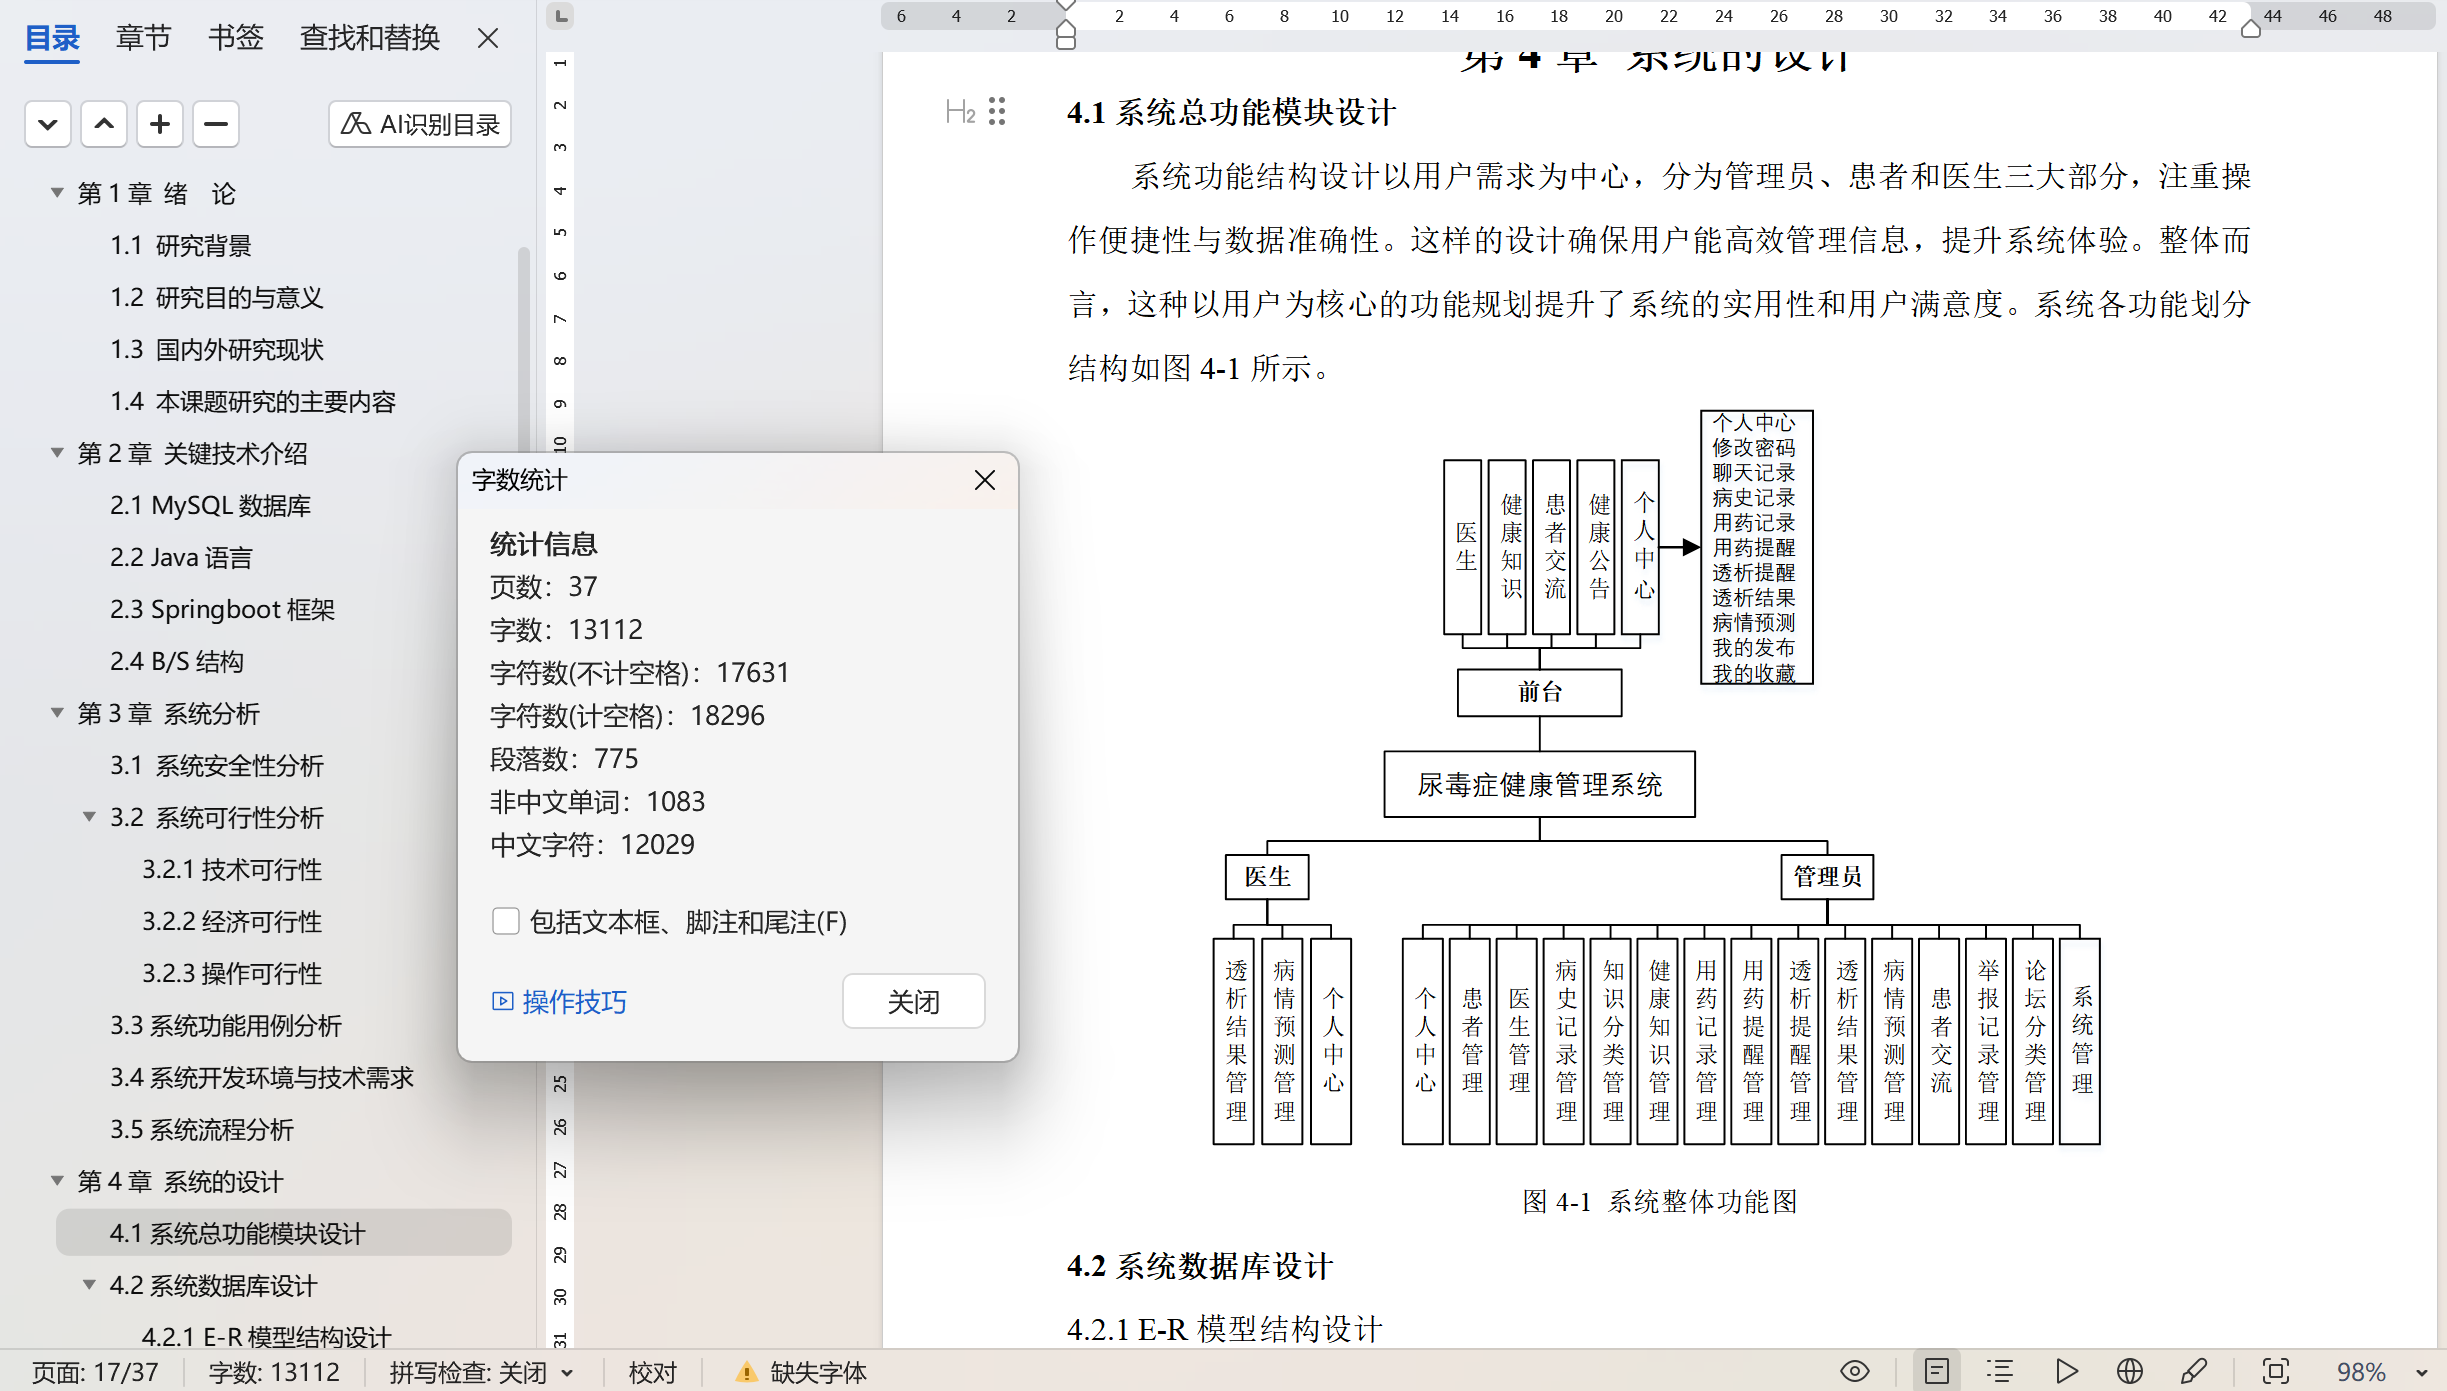
Task: Switch to outline view icon in status bar
Action: [x=1999, y=1371]
